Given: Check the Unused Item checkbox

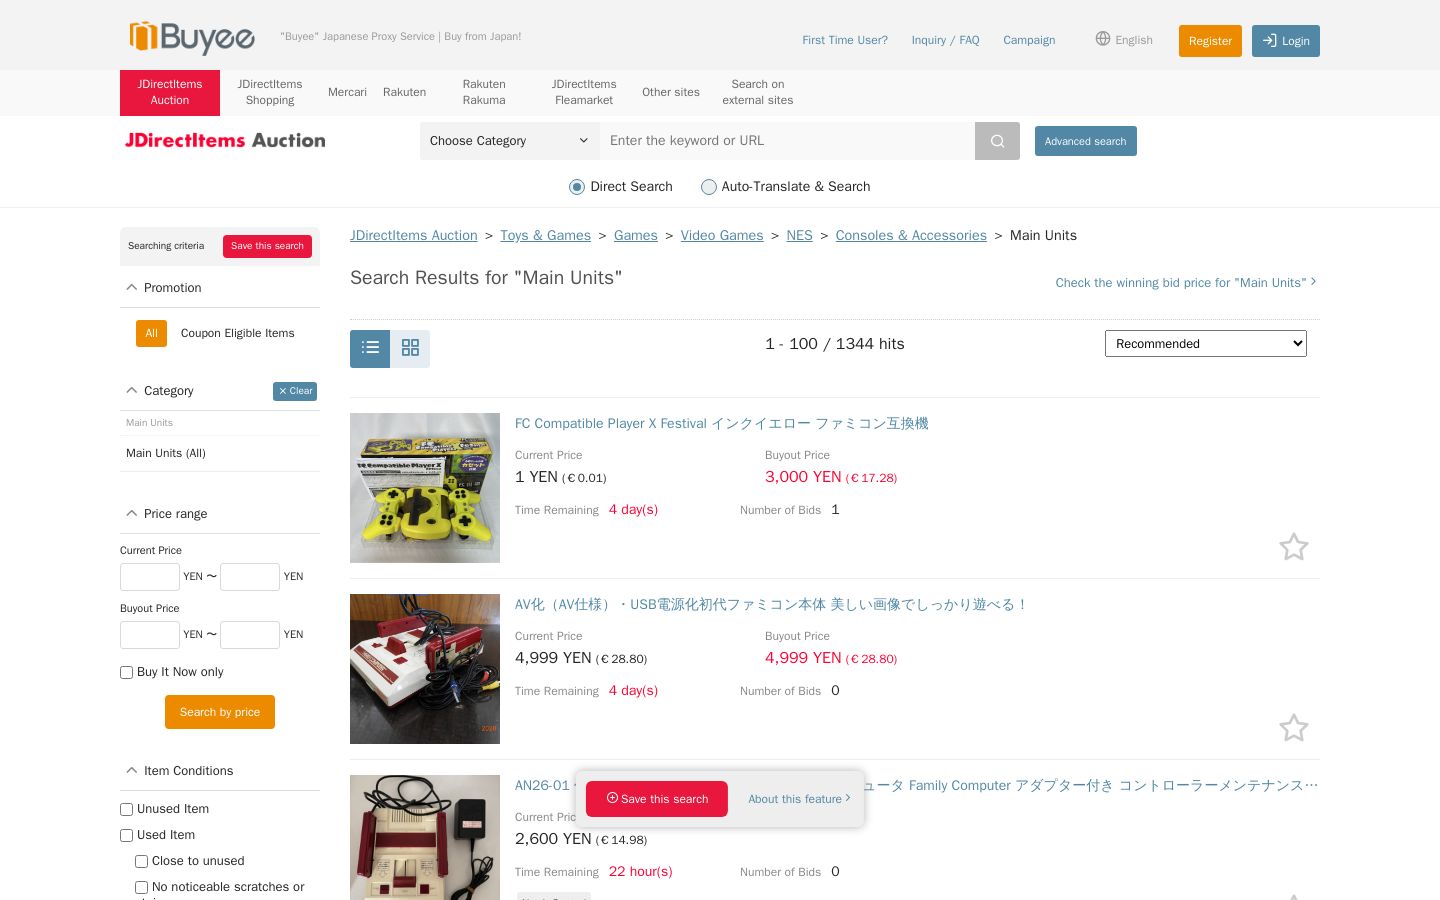Looking at the screenshot, I should pyautogui.click(x=127, y=810).
